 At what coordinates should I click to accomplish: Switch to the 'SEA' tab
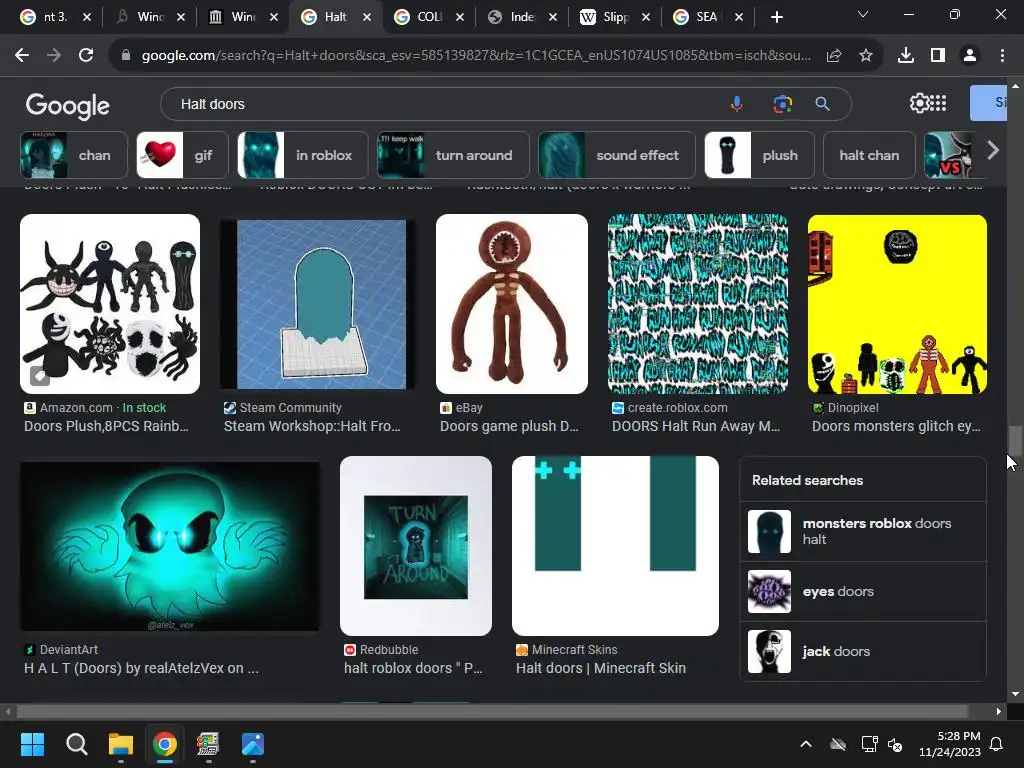coord(708,17)
